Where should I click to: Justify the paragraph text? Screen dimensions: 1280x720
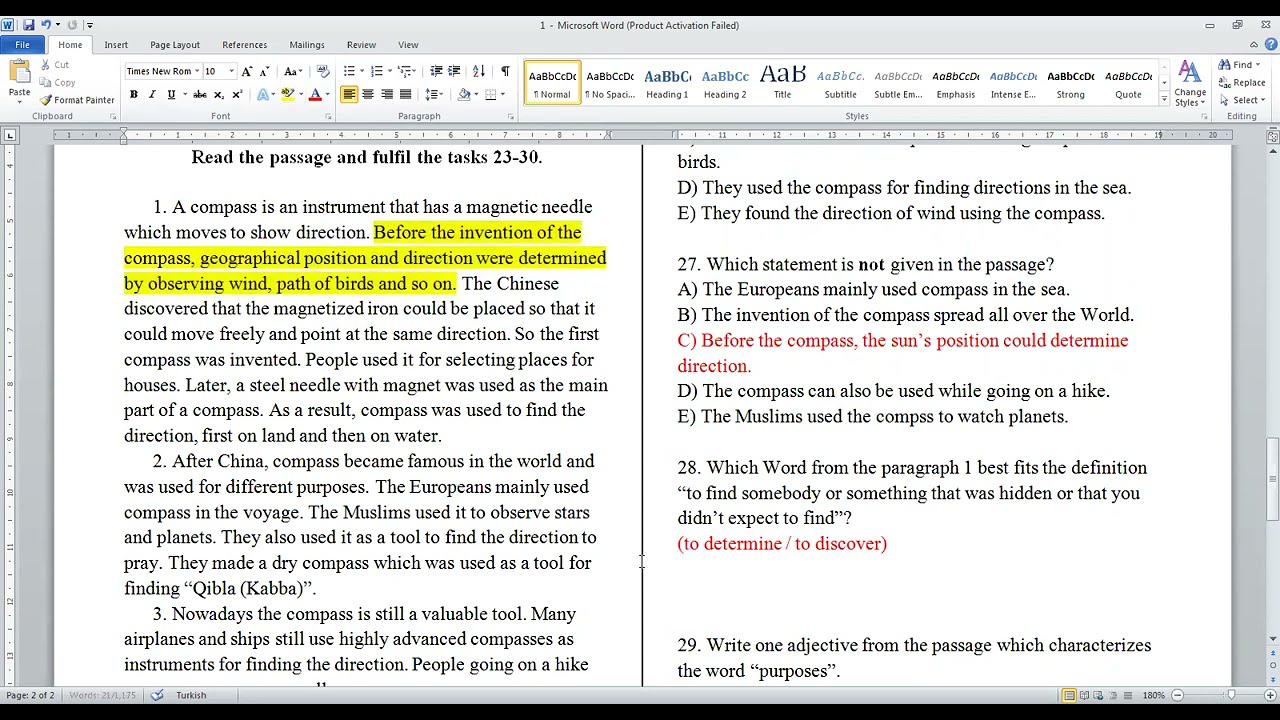click(x=405, y=95)
